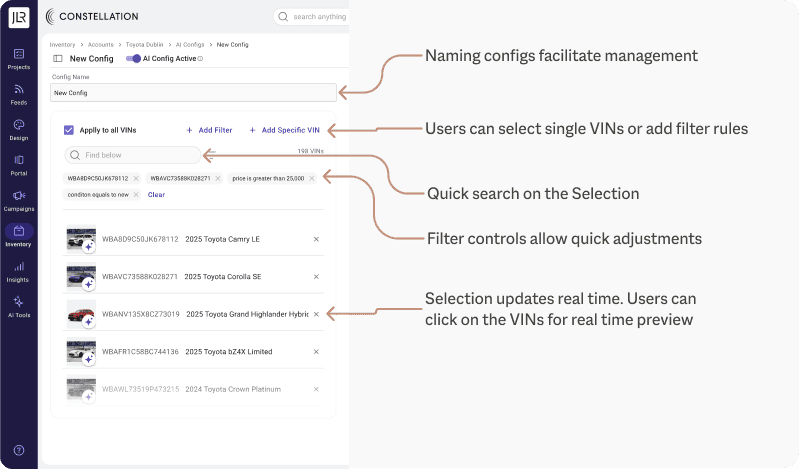Click the help question mark icon
This screenshot has height=469, width=799.
click(x=18, y=450)
